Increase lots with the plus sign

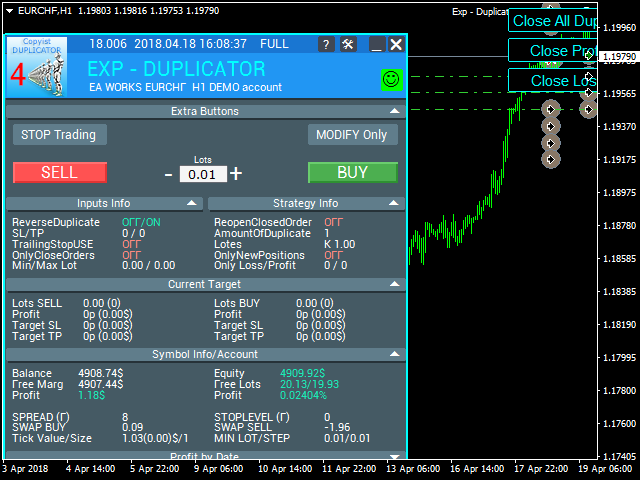236,173
